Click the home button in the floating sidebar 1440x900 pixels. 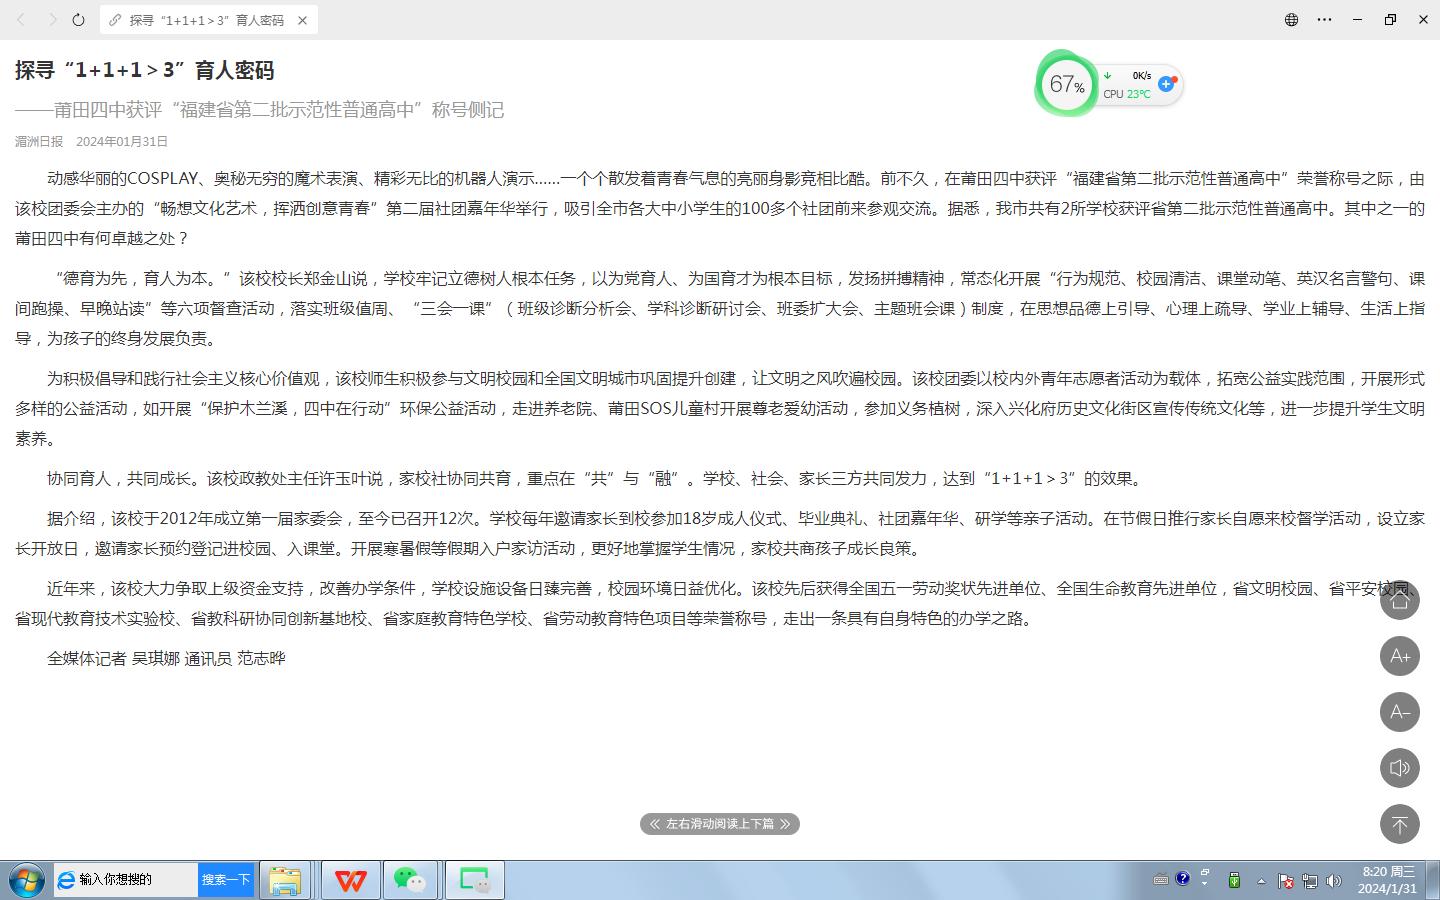pyautogui.click(x=1399, y=600)
